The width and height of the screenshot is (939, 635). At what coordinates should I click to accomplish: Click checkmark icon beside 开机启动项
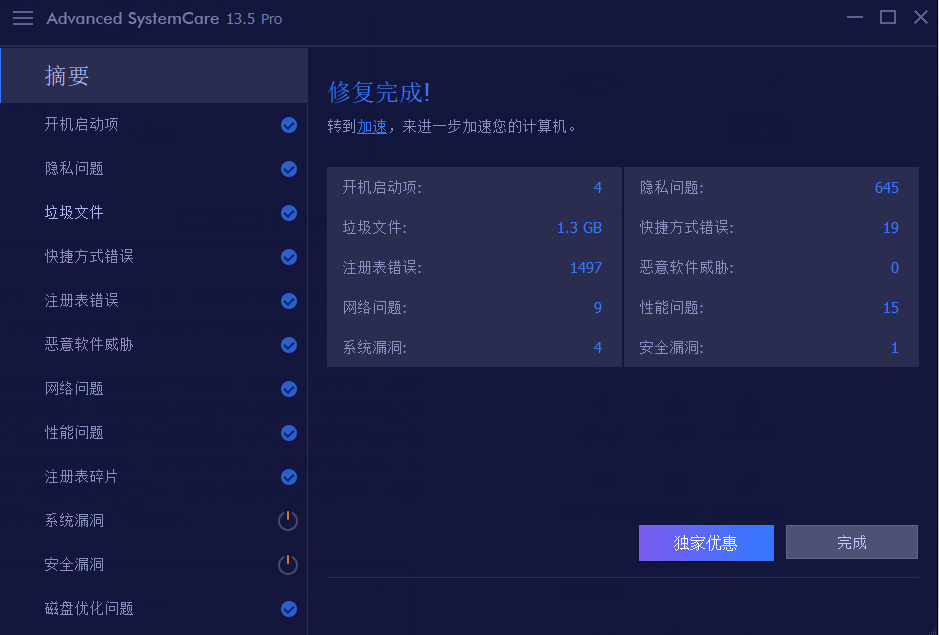point(289,125)
